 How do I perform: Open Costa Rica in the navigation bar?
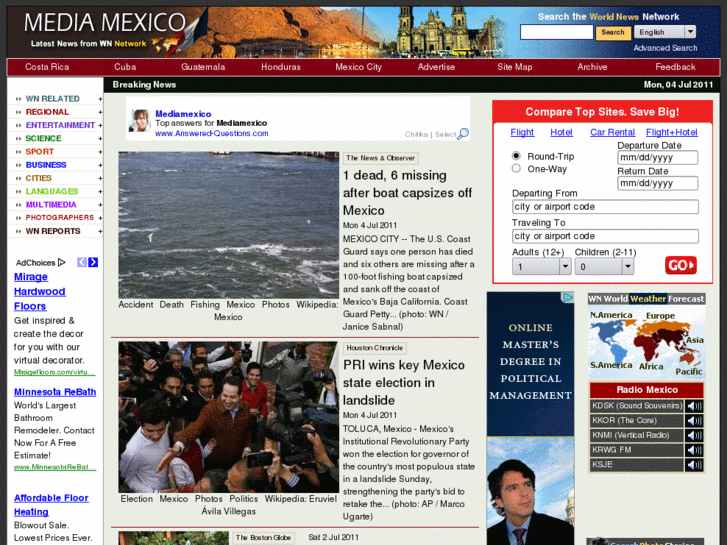tap(47, 67)
